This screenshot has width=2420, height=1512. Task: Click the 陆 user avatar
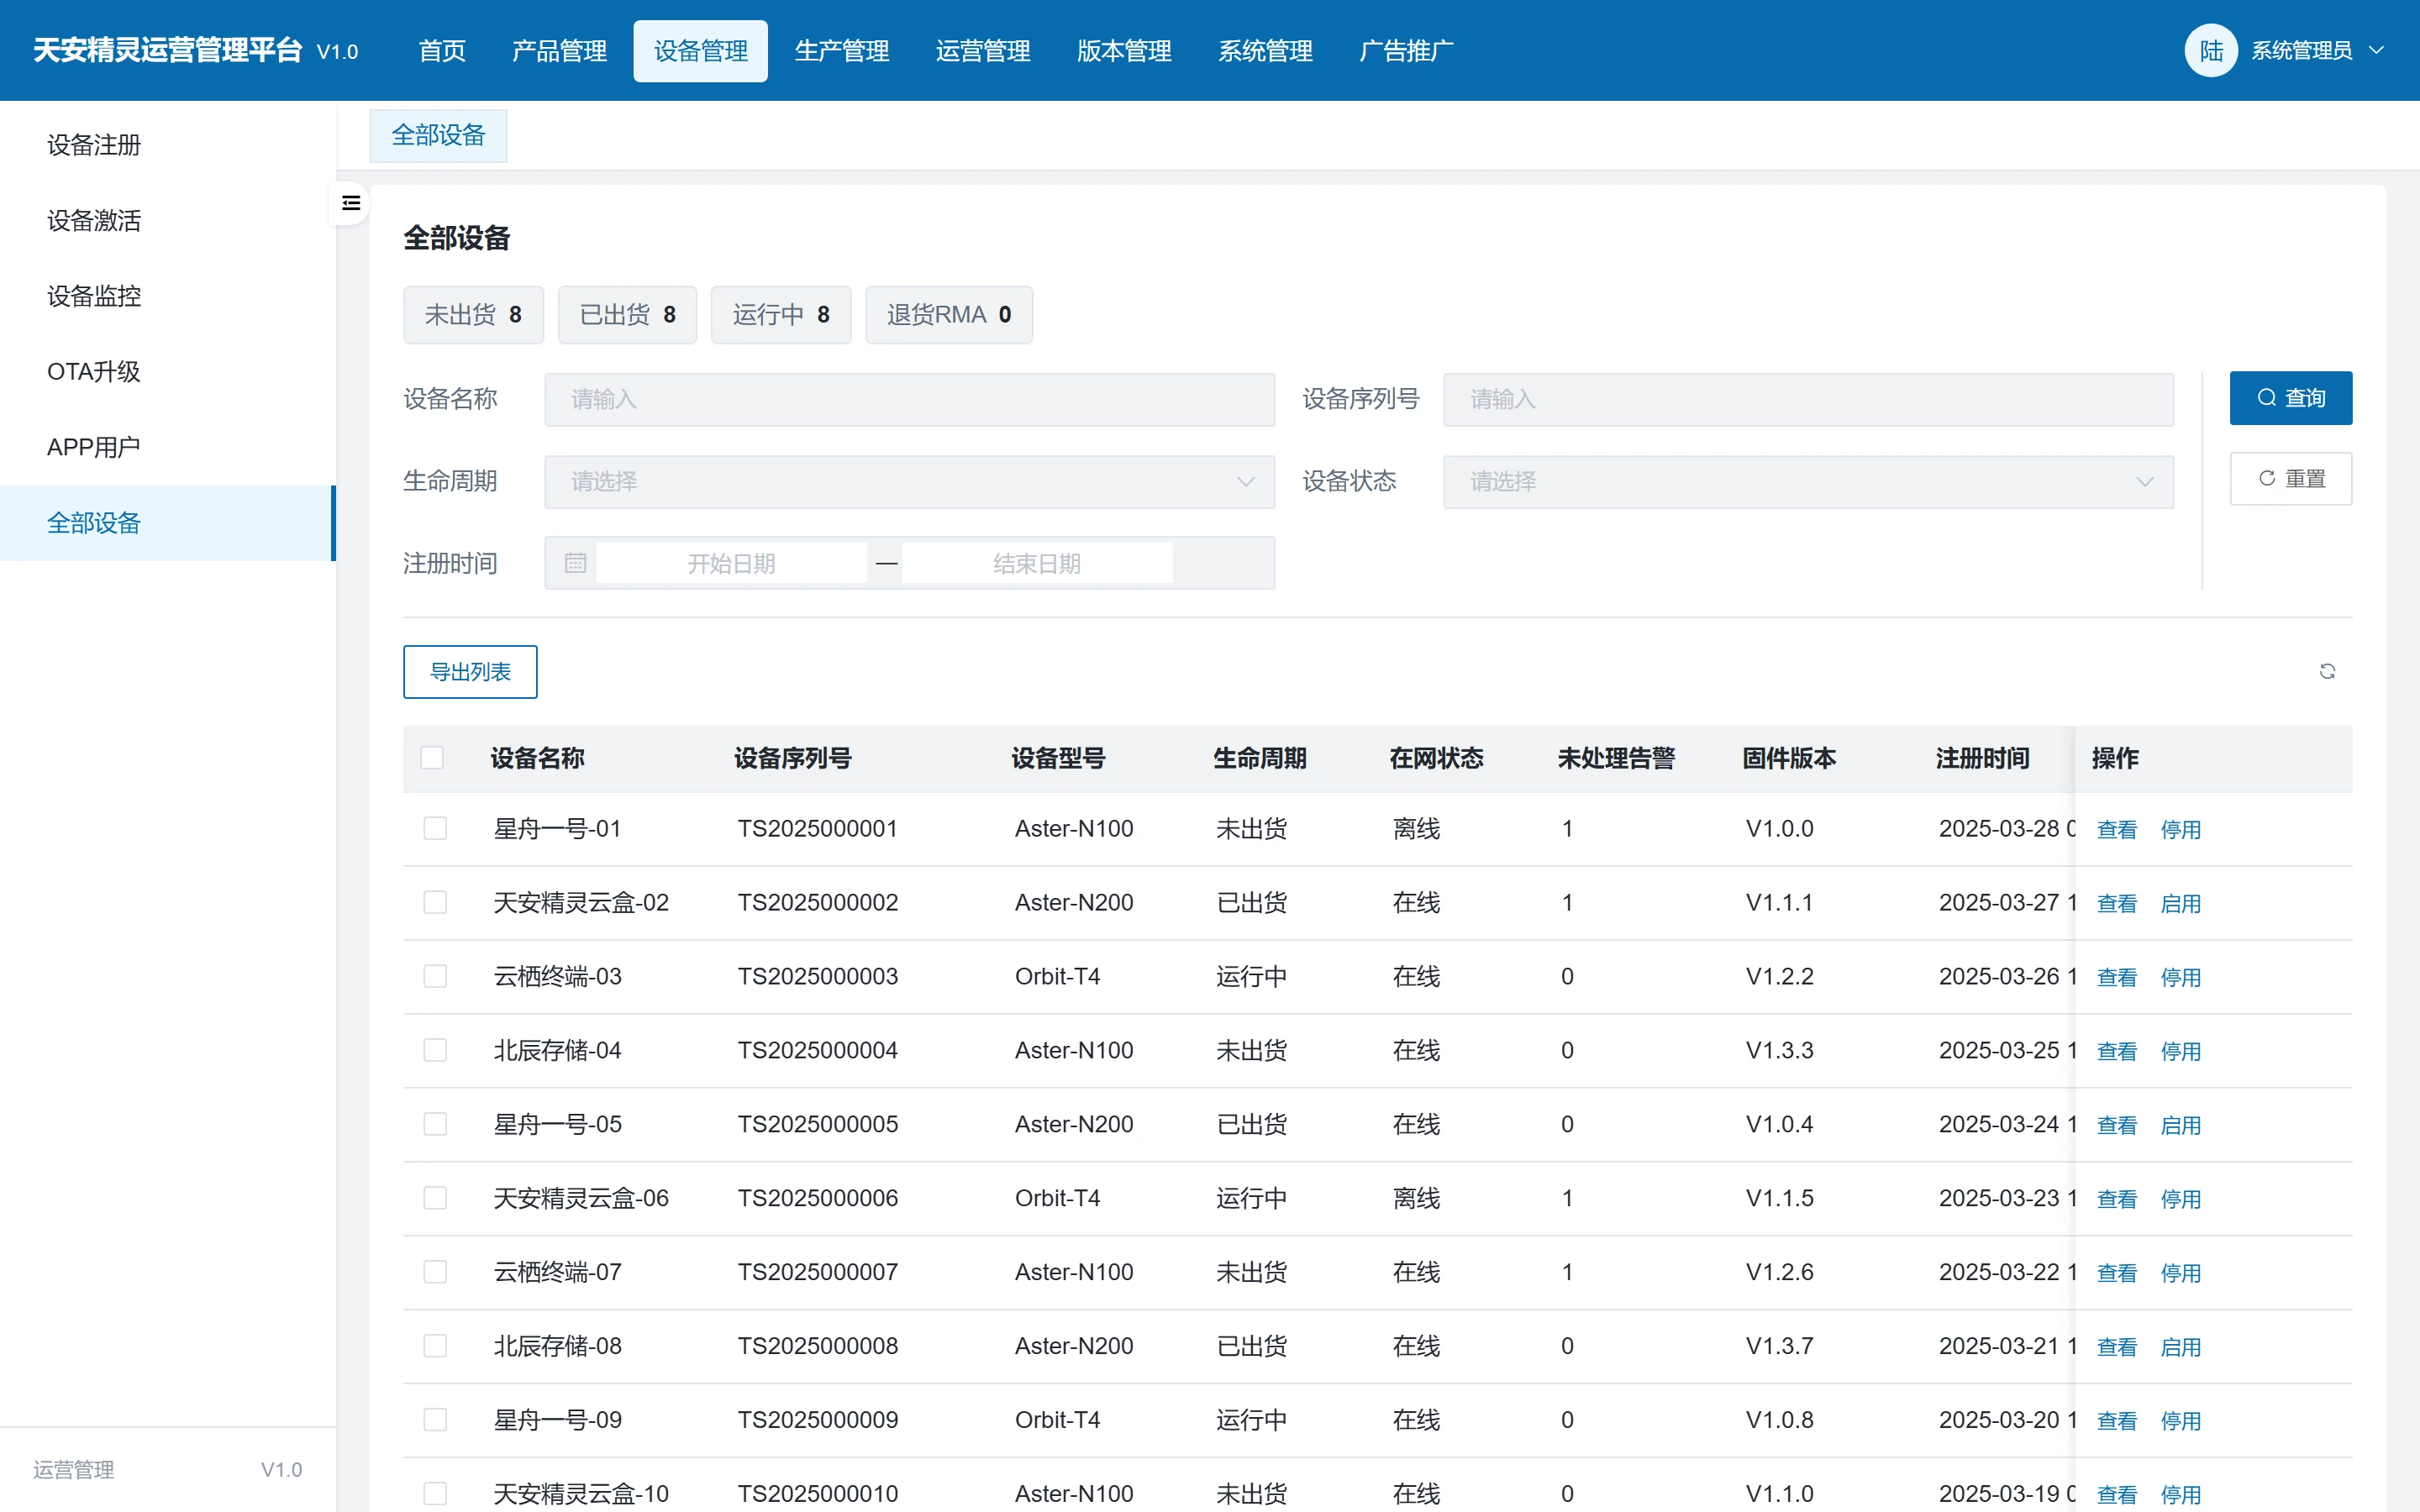2210,50
